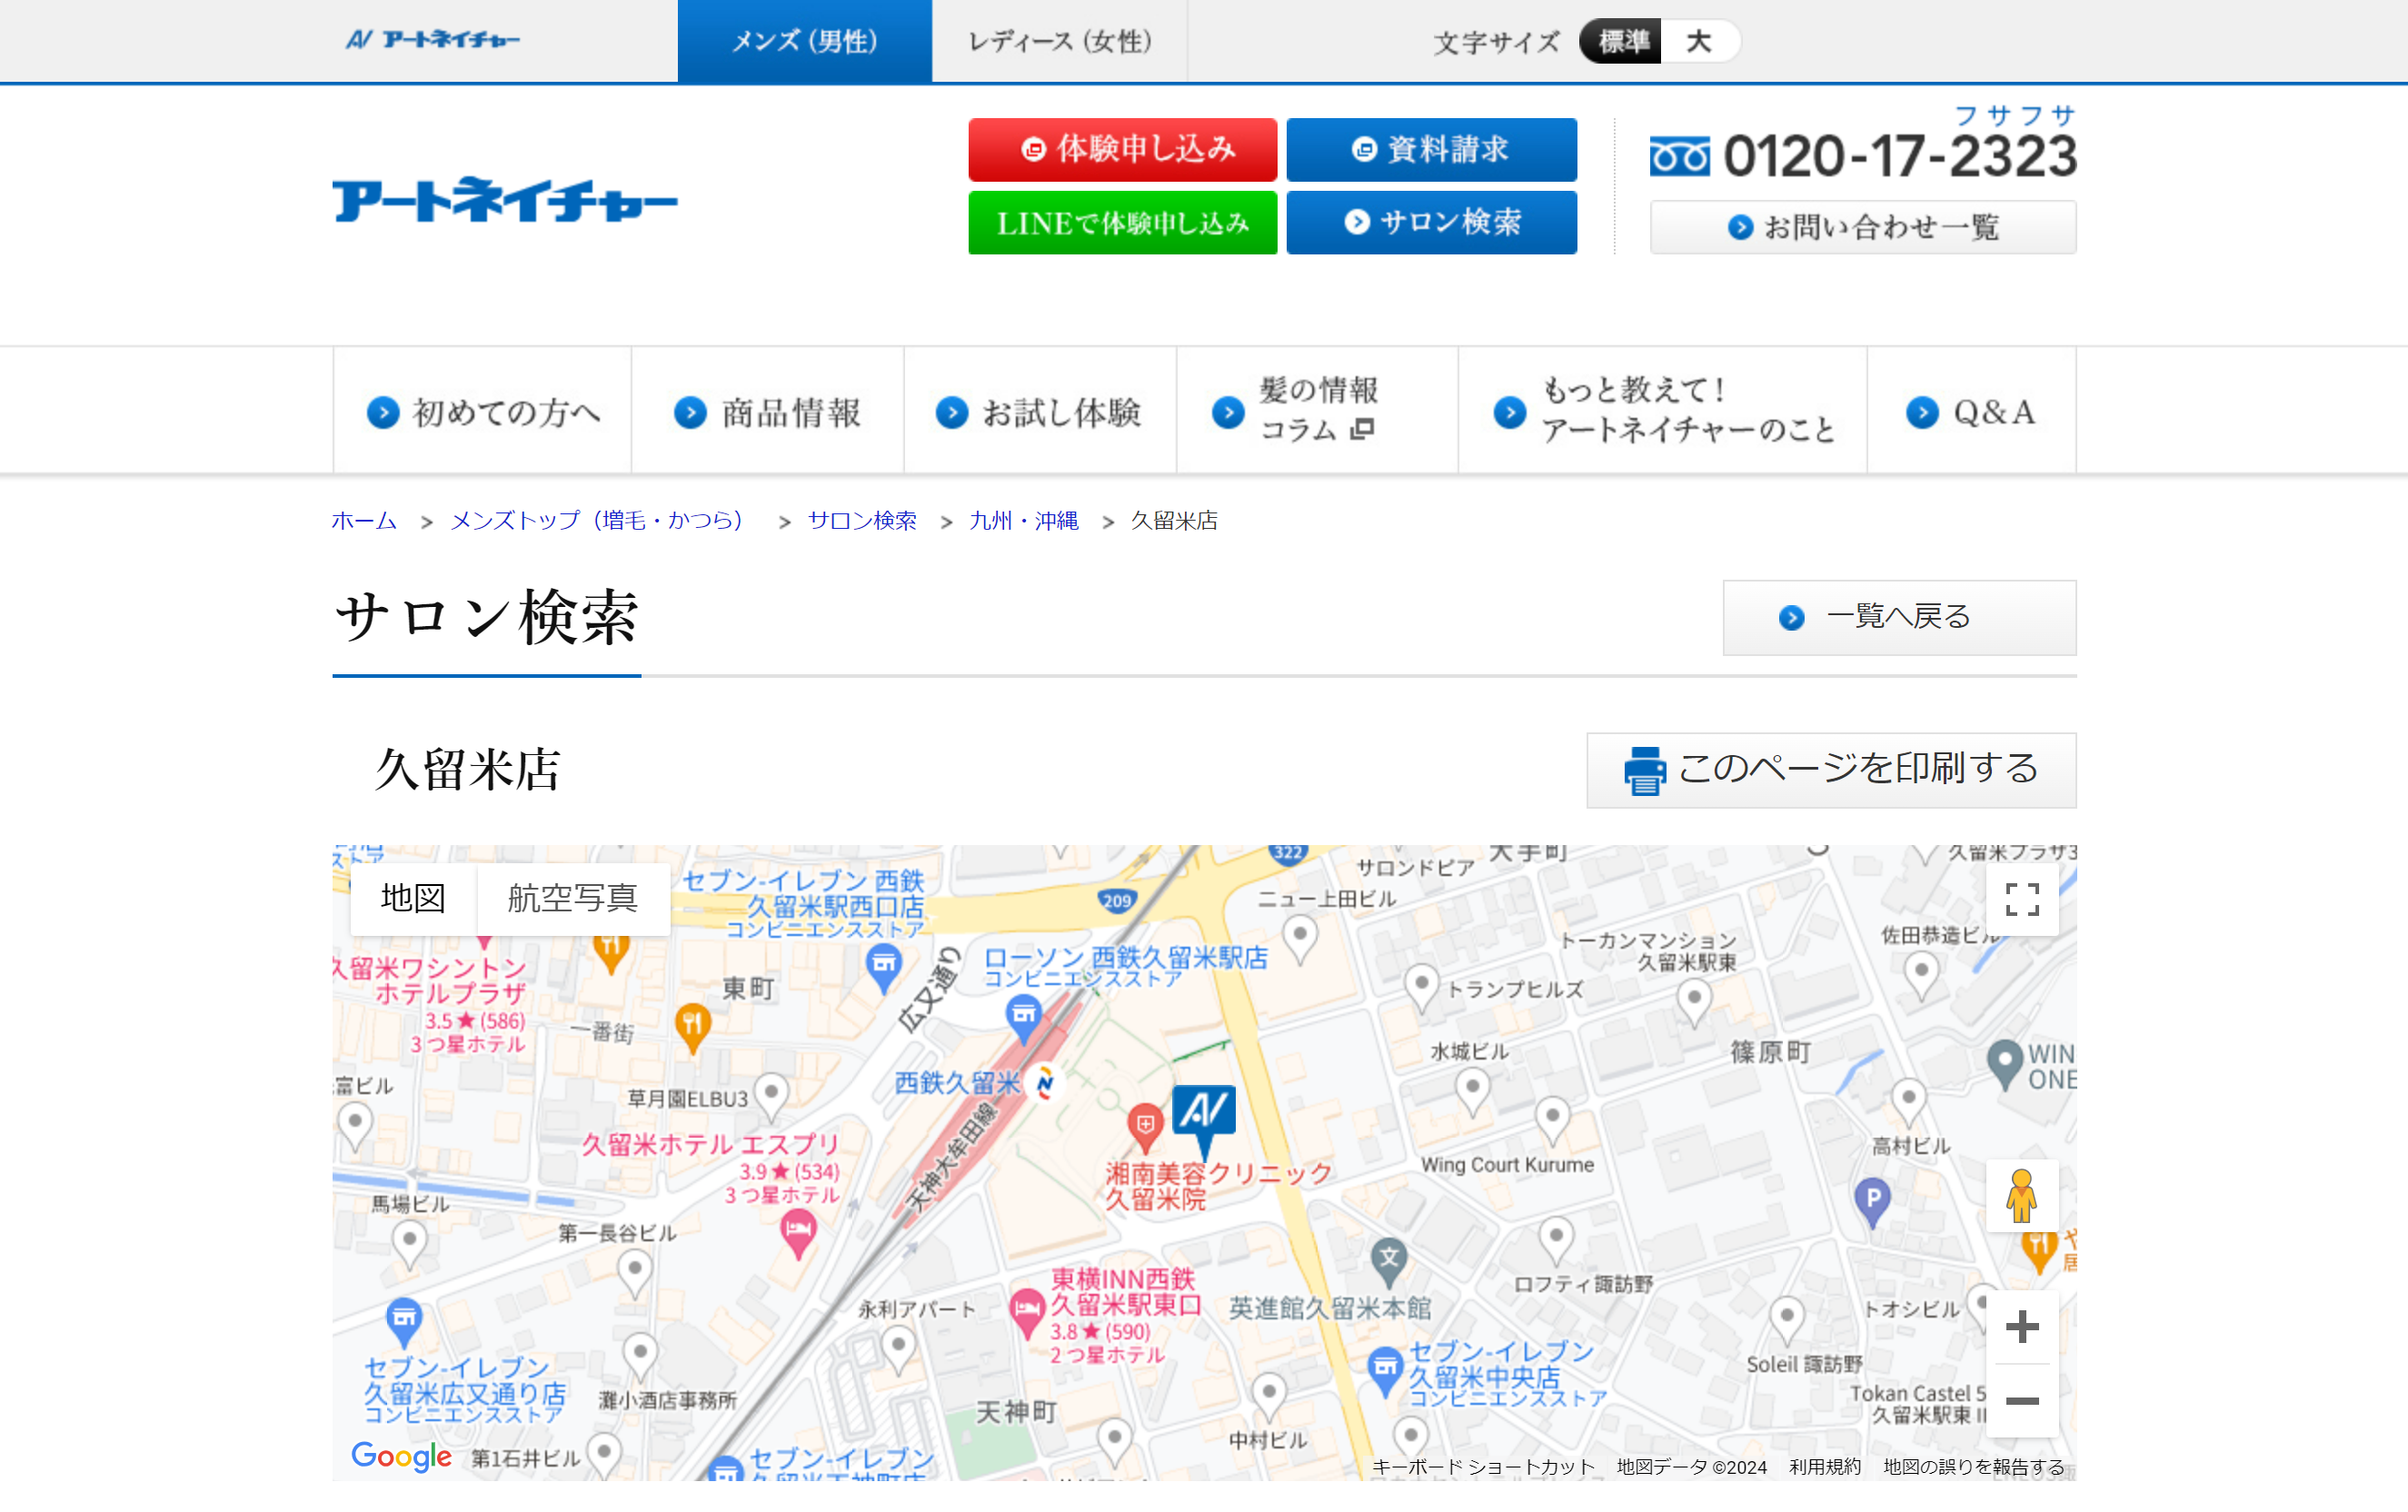Click サロン検索 breadcrumb link
The height and width of the screenshot is (1512, 2408).
[x=861, y=521]
